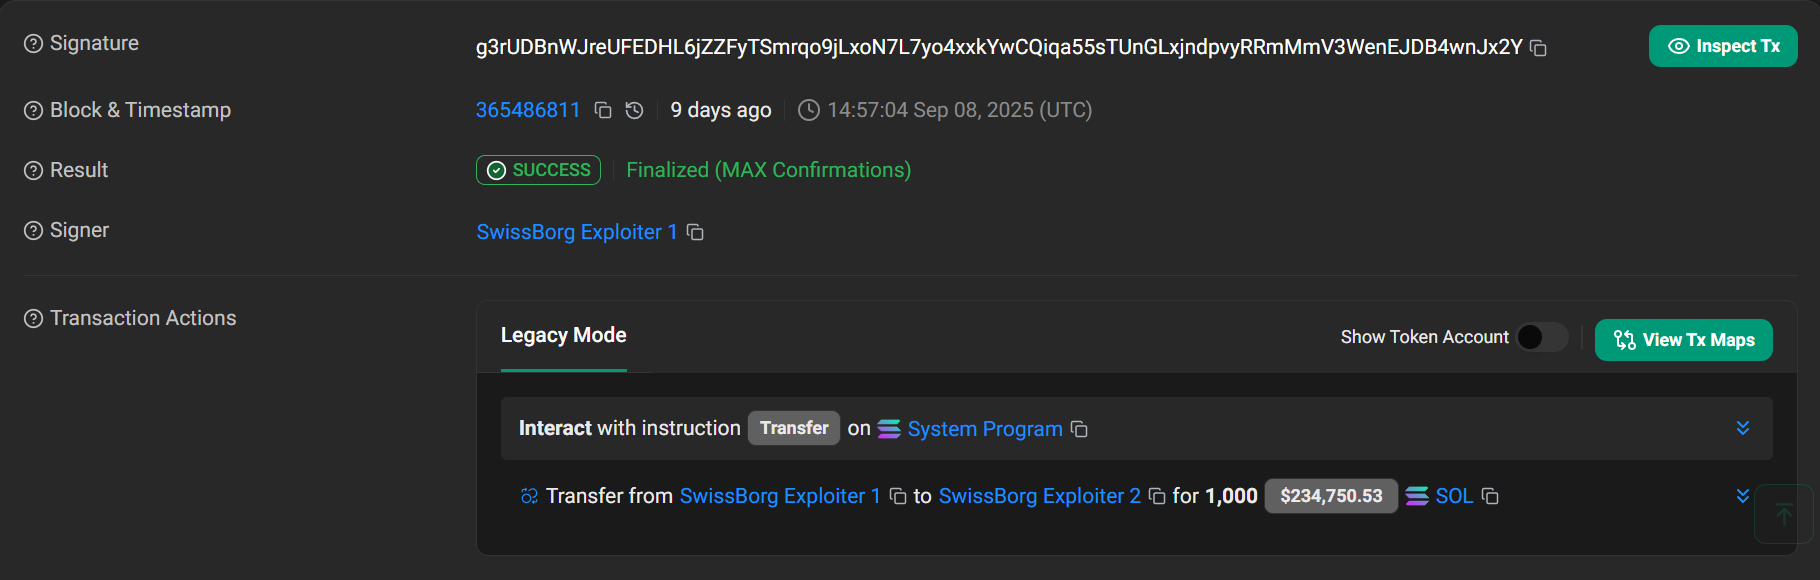Open block 365486811 link
Image resolution: width=1820 pixels, height=580 pixels.
point(528,110)
